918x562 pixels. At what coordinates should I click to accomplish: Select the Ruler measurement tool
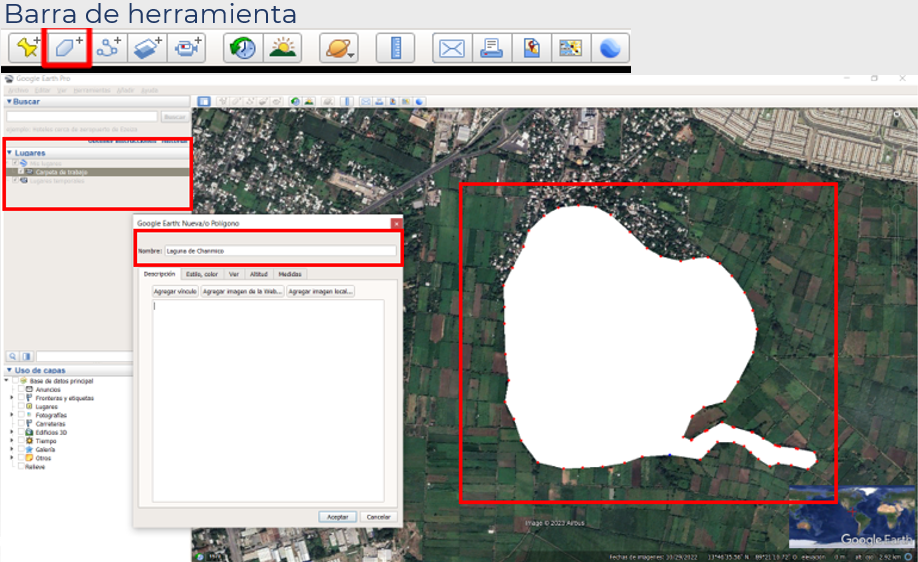395,48
